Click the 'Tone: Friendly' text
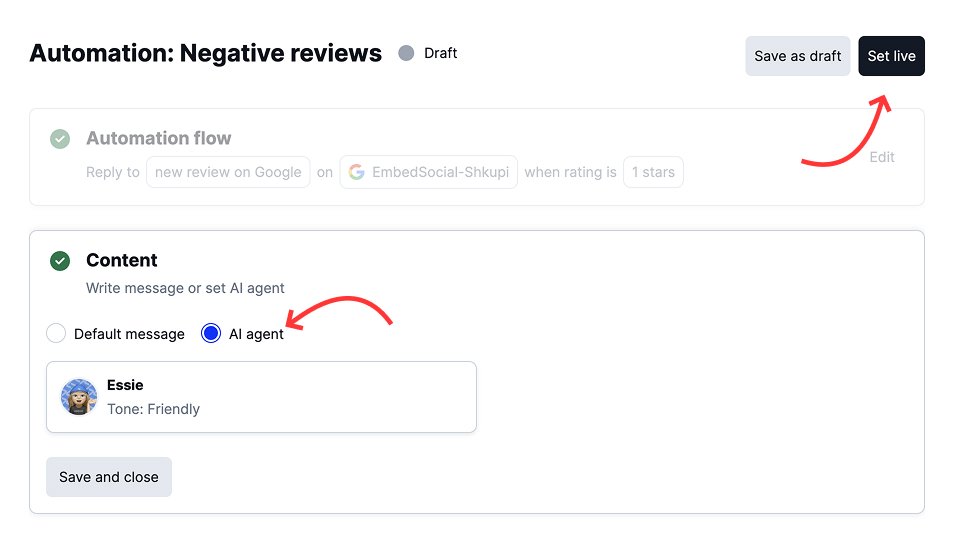Viewport: 969px width, 554px height. coord(153,409)
